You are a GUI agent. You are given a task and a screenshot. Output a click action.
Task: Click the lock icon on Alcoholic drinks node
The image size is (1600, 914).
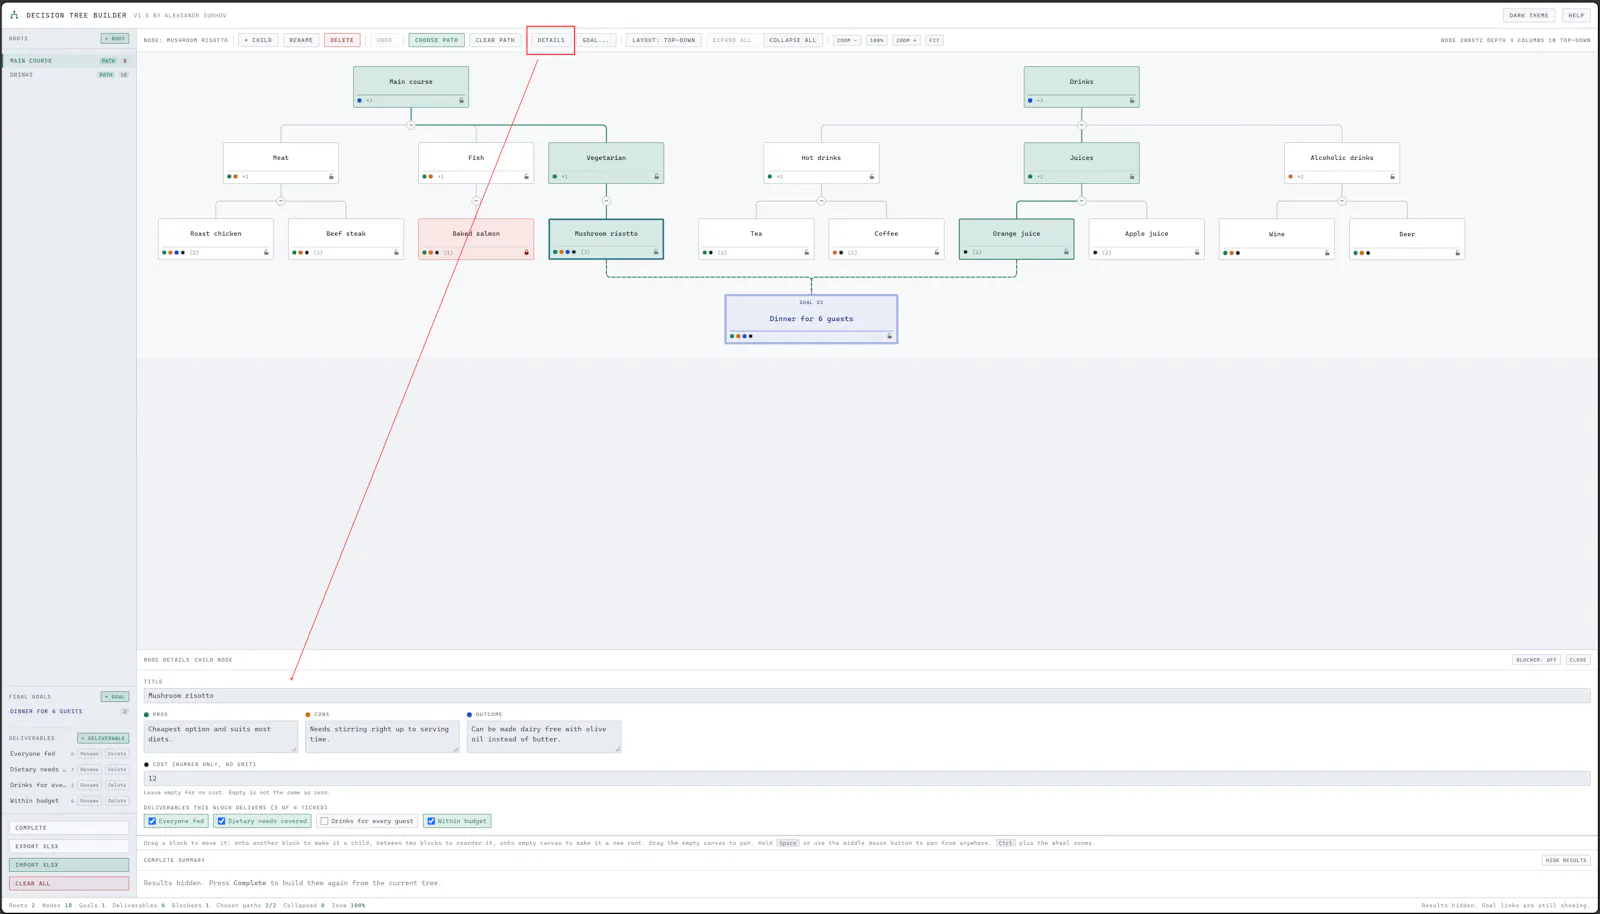click(x=1392, y=176)
